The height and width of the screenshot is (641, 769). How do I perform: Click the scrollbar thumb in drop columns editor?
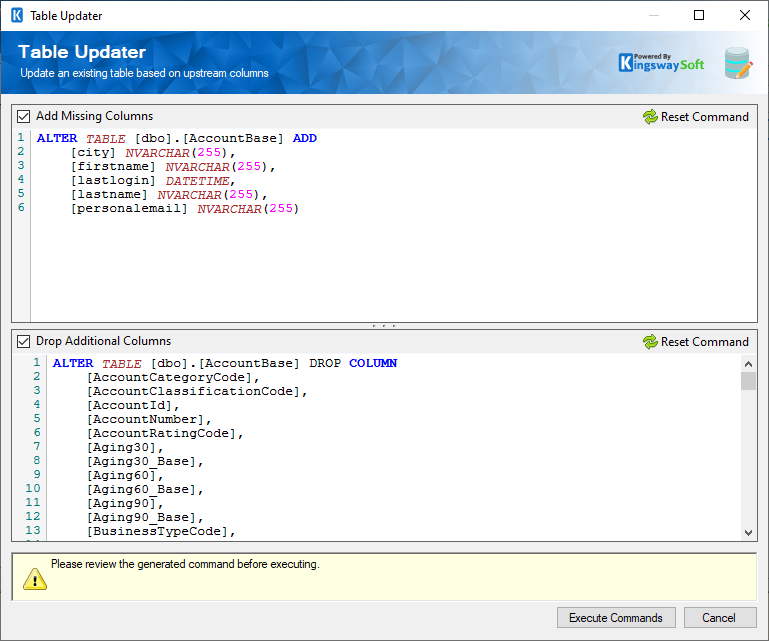point(748,381)
